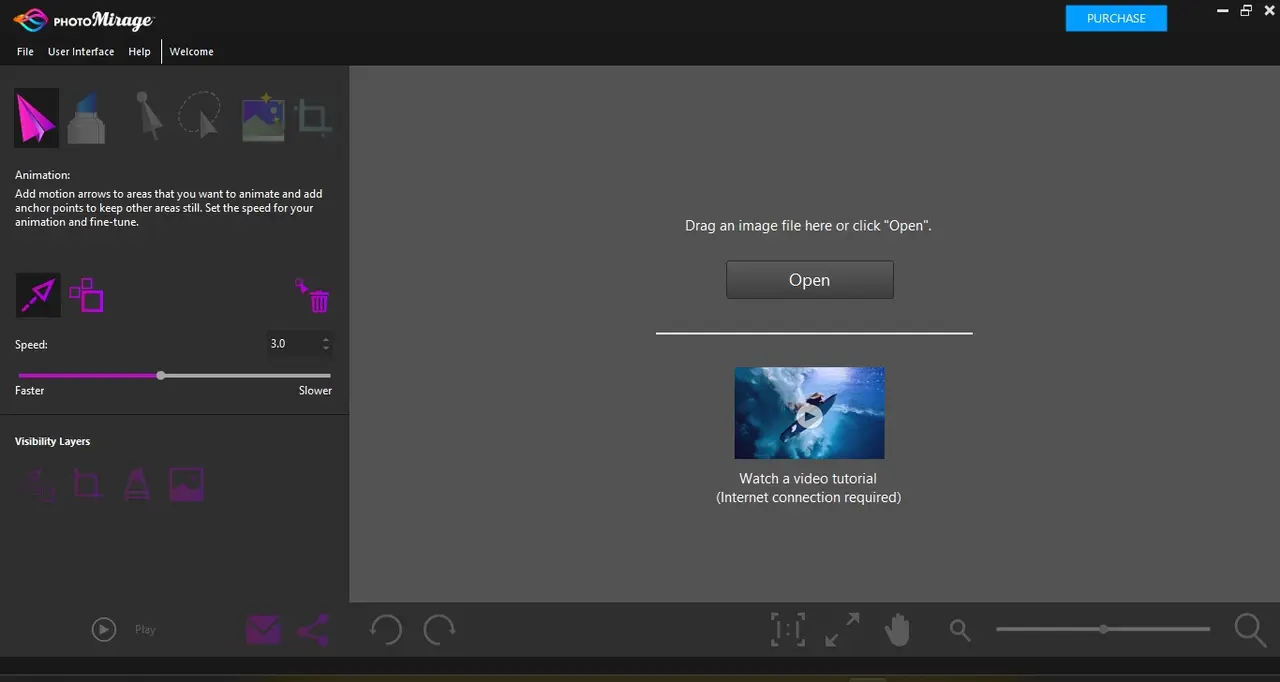The height and width of the screenshot is (682, 1280).
Task: Toggle anchor pin visibility layer icon
Action: 137,485
